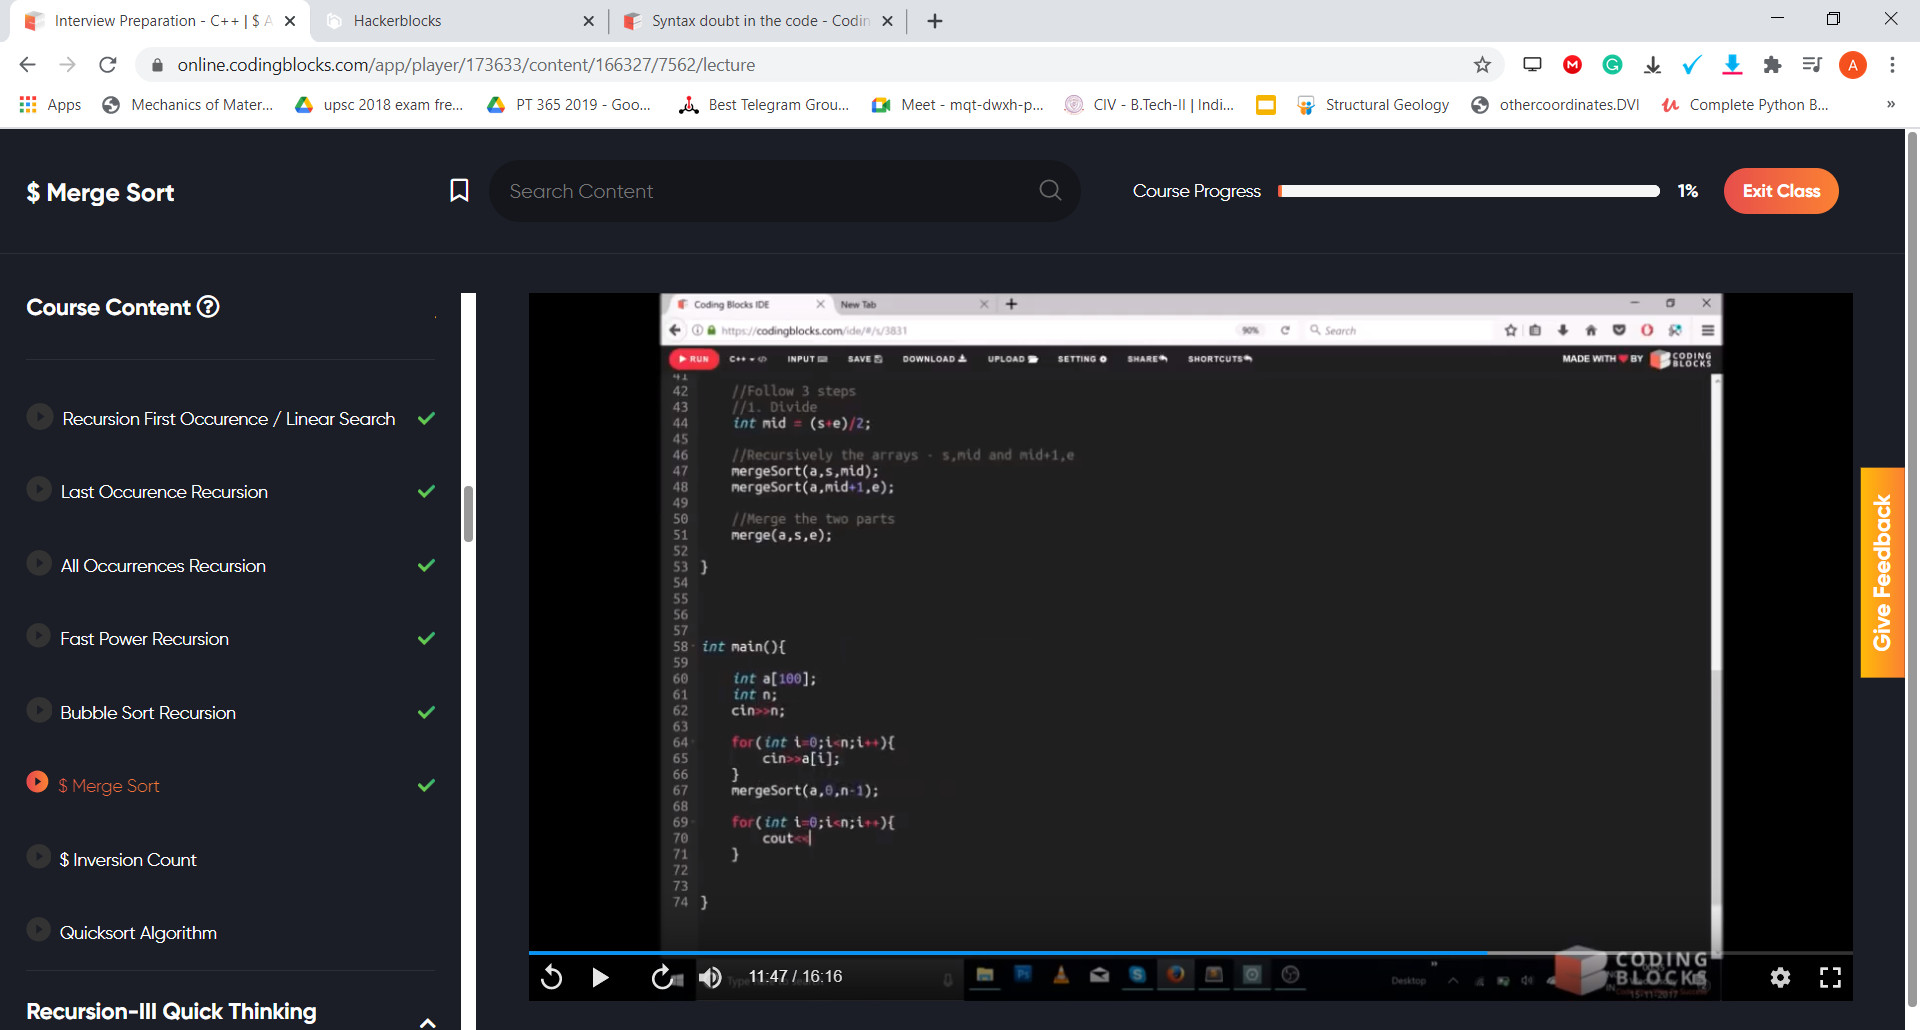The image size is (1920, 1030).
Task: Show more bookmarks with the overflow chevron
Action: click(1890, 104)
